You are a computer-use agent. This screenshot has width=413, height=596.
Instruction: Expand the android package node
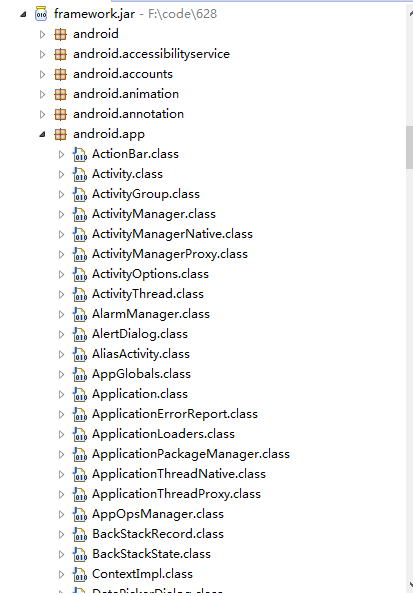coord(42,35)
